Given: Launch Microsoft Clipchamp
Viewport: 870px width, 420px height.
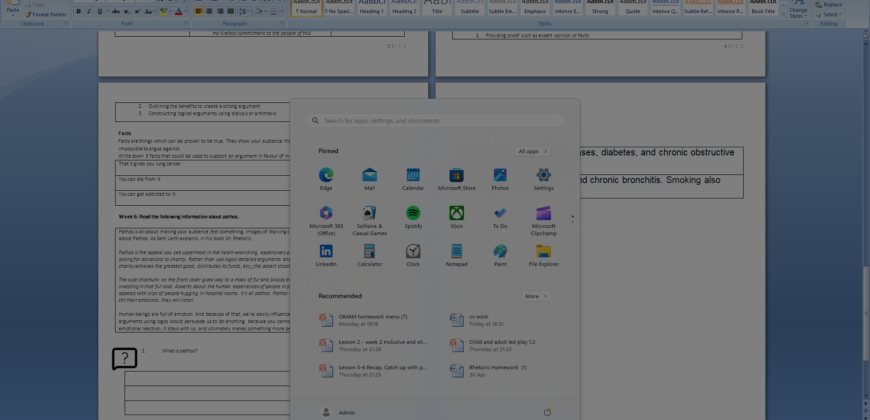Looking at the screenshot, I should click(544, 221).
